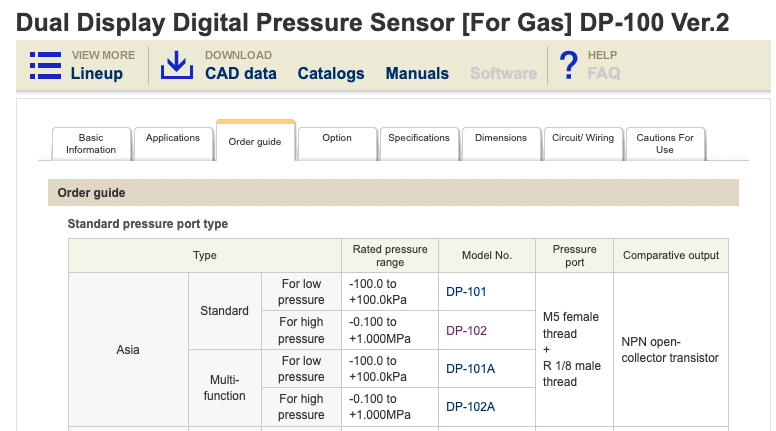Click the help question mark icon
The width and height of the screenshot is (776, 431).
pos(568,65)
